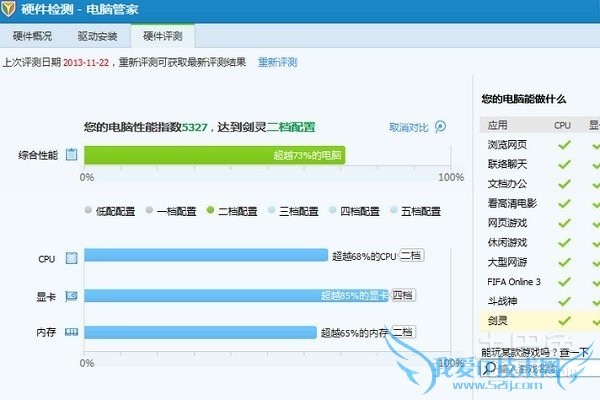Viewport: 600px width, 400px height.
Task: Click the 显卡 graphics card icon
Action: tap(72, 296)
